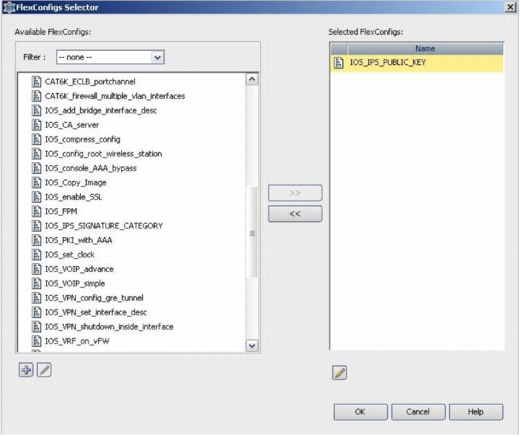520x437 pixels.
Task: Select IOS_IPS_SIGNATURE_CATEGORY in available list
Action: pyautogui.click(x=104, y=226)
